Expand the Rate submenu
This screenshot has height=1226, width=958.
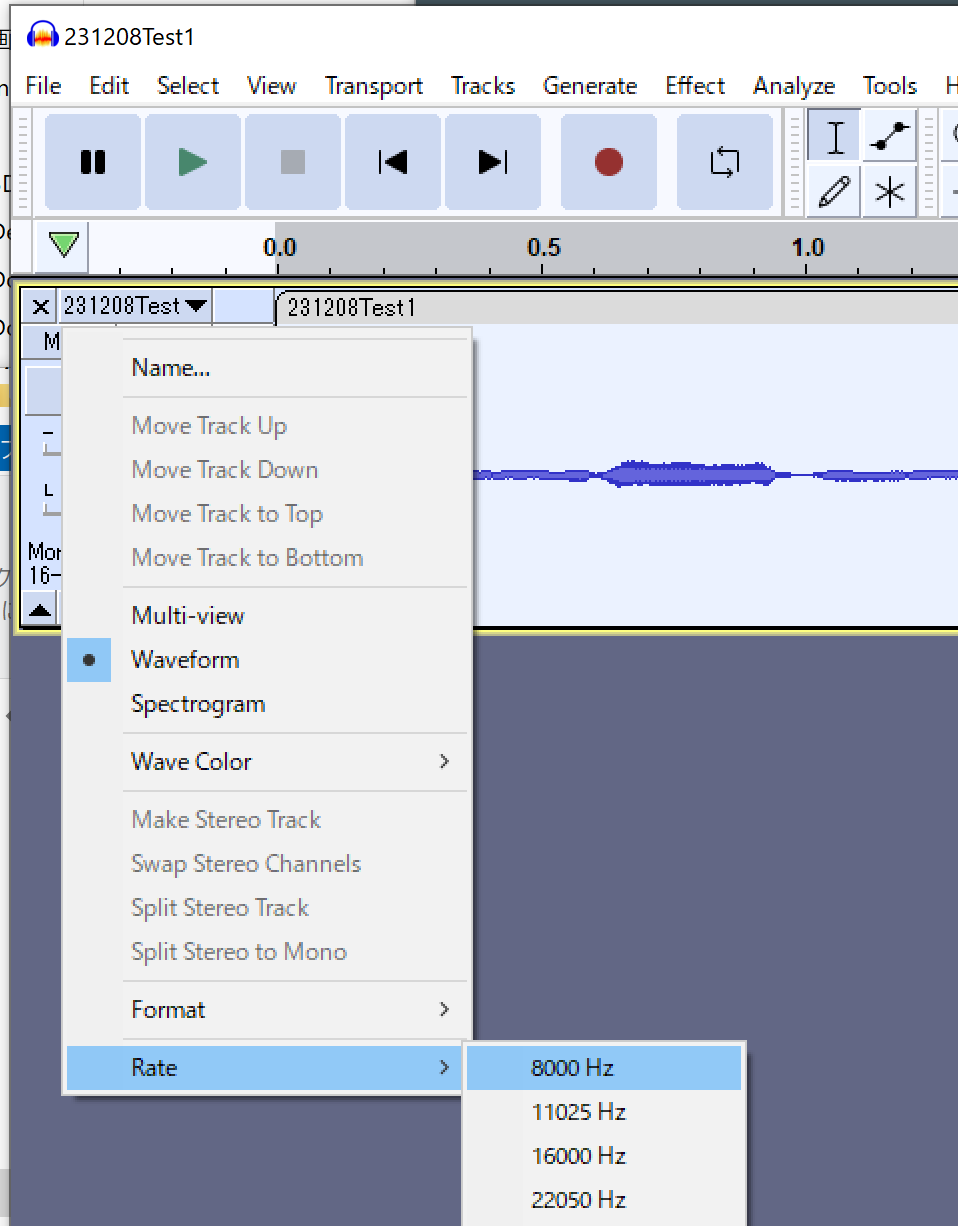[267, 1068]
